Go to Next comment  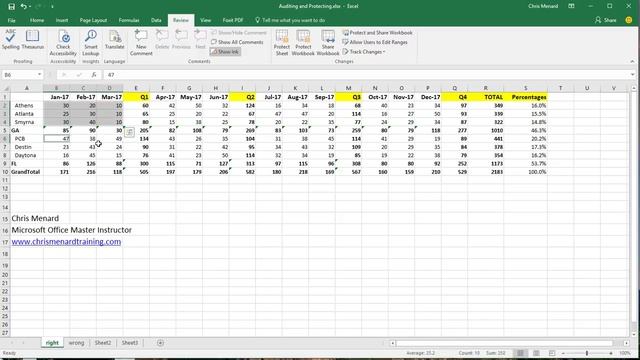point(200,40)
